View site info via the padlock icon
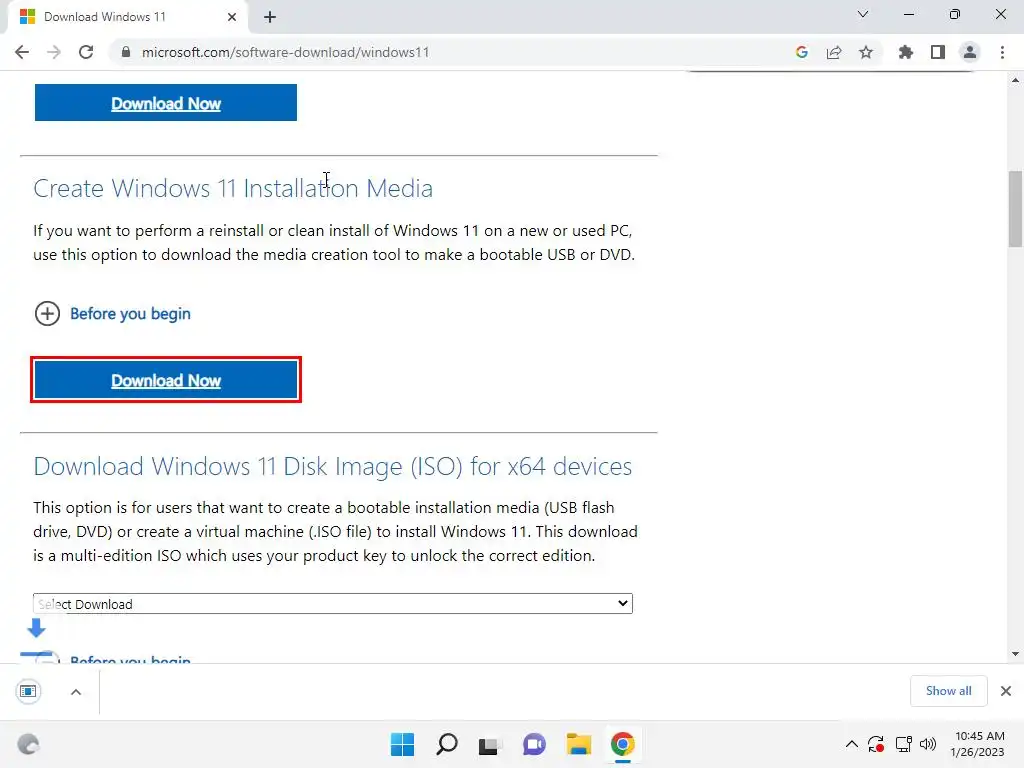1024x768 pixels. point(126,52)
